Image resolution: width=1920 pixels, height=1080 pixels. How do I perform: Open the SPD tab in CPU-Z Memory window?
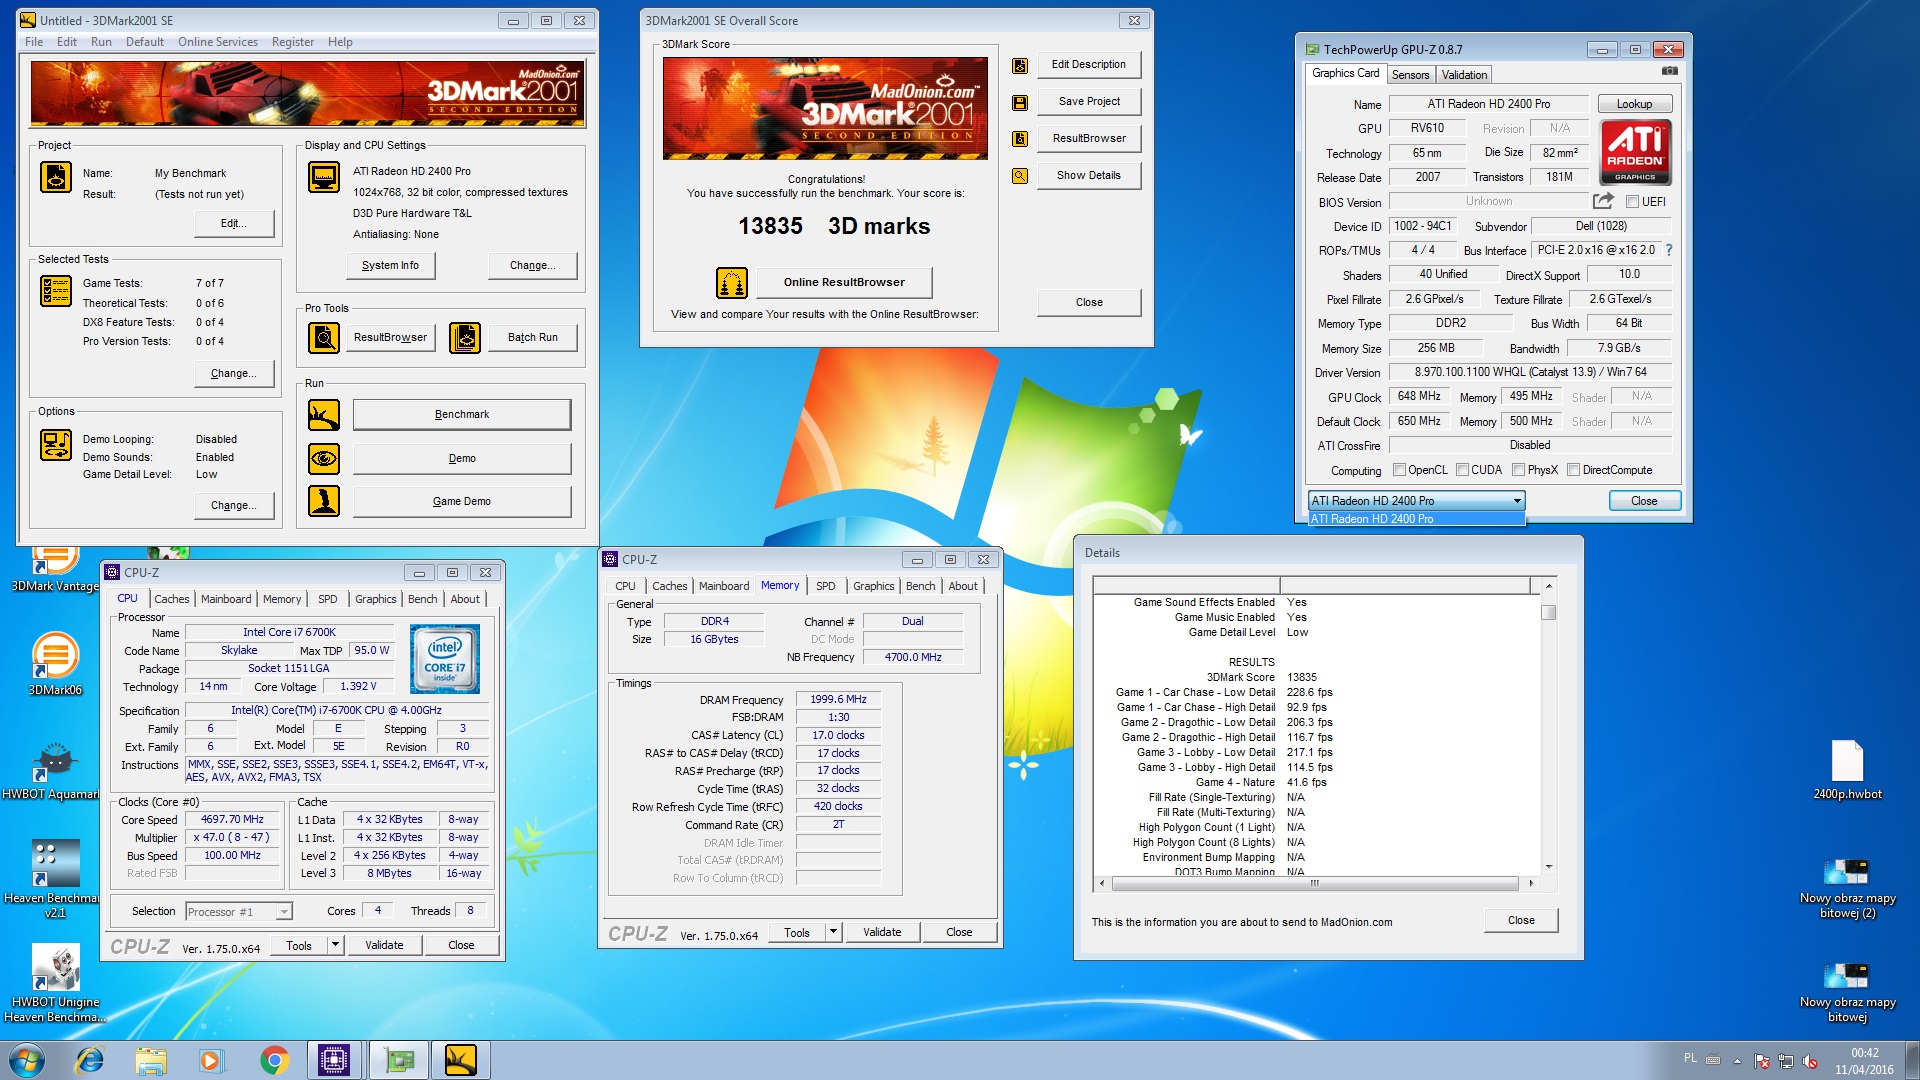(x=825, y=586)
